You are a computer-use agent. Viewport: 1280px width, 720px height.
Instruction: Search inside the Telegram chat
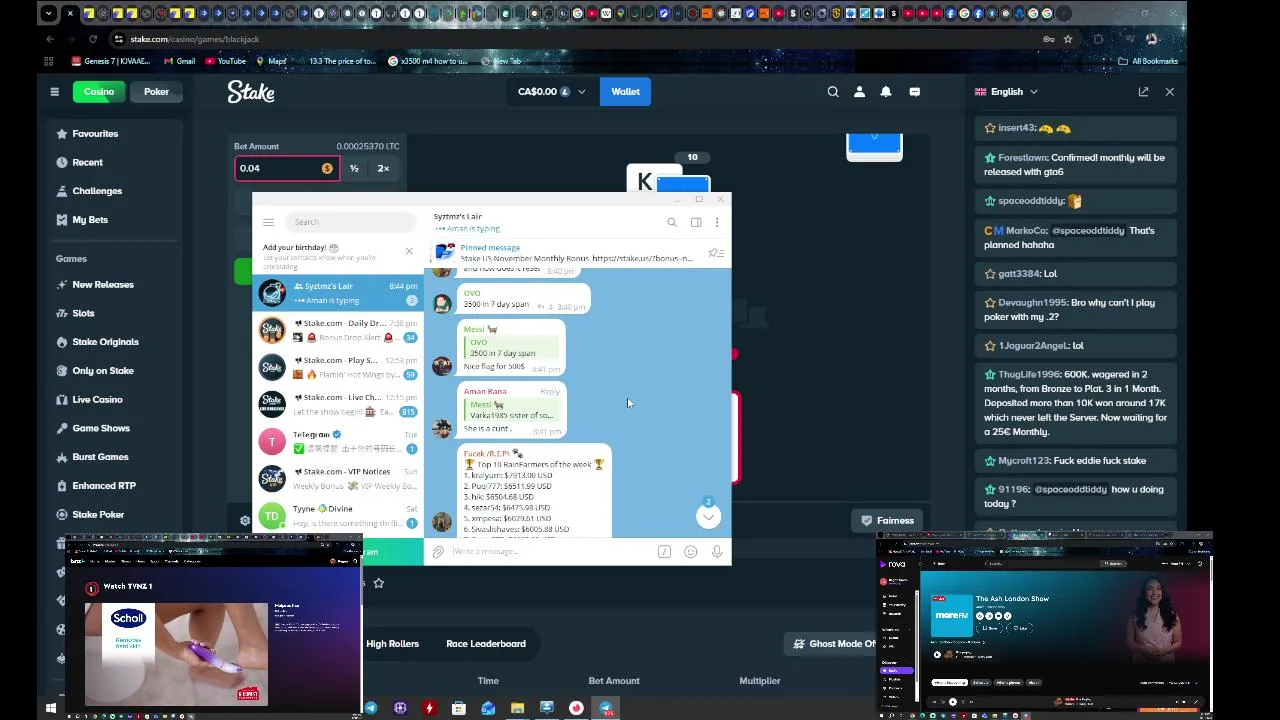coord(672,222)
